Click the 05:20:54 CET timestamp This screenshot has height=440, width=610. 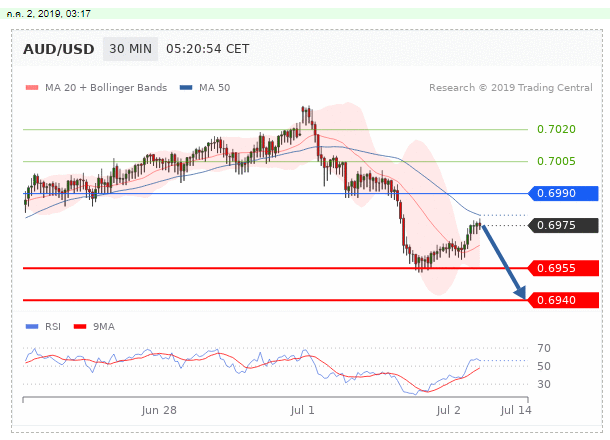(207, 49)
